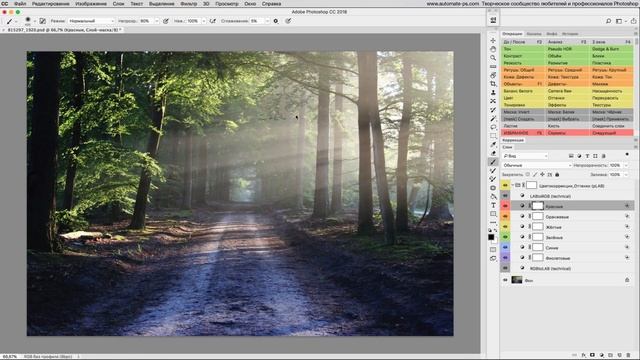Switch to the Операции tab
This screenshot has width=640, height=360.
click(512, 34)
